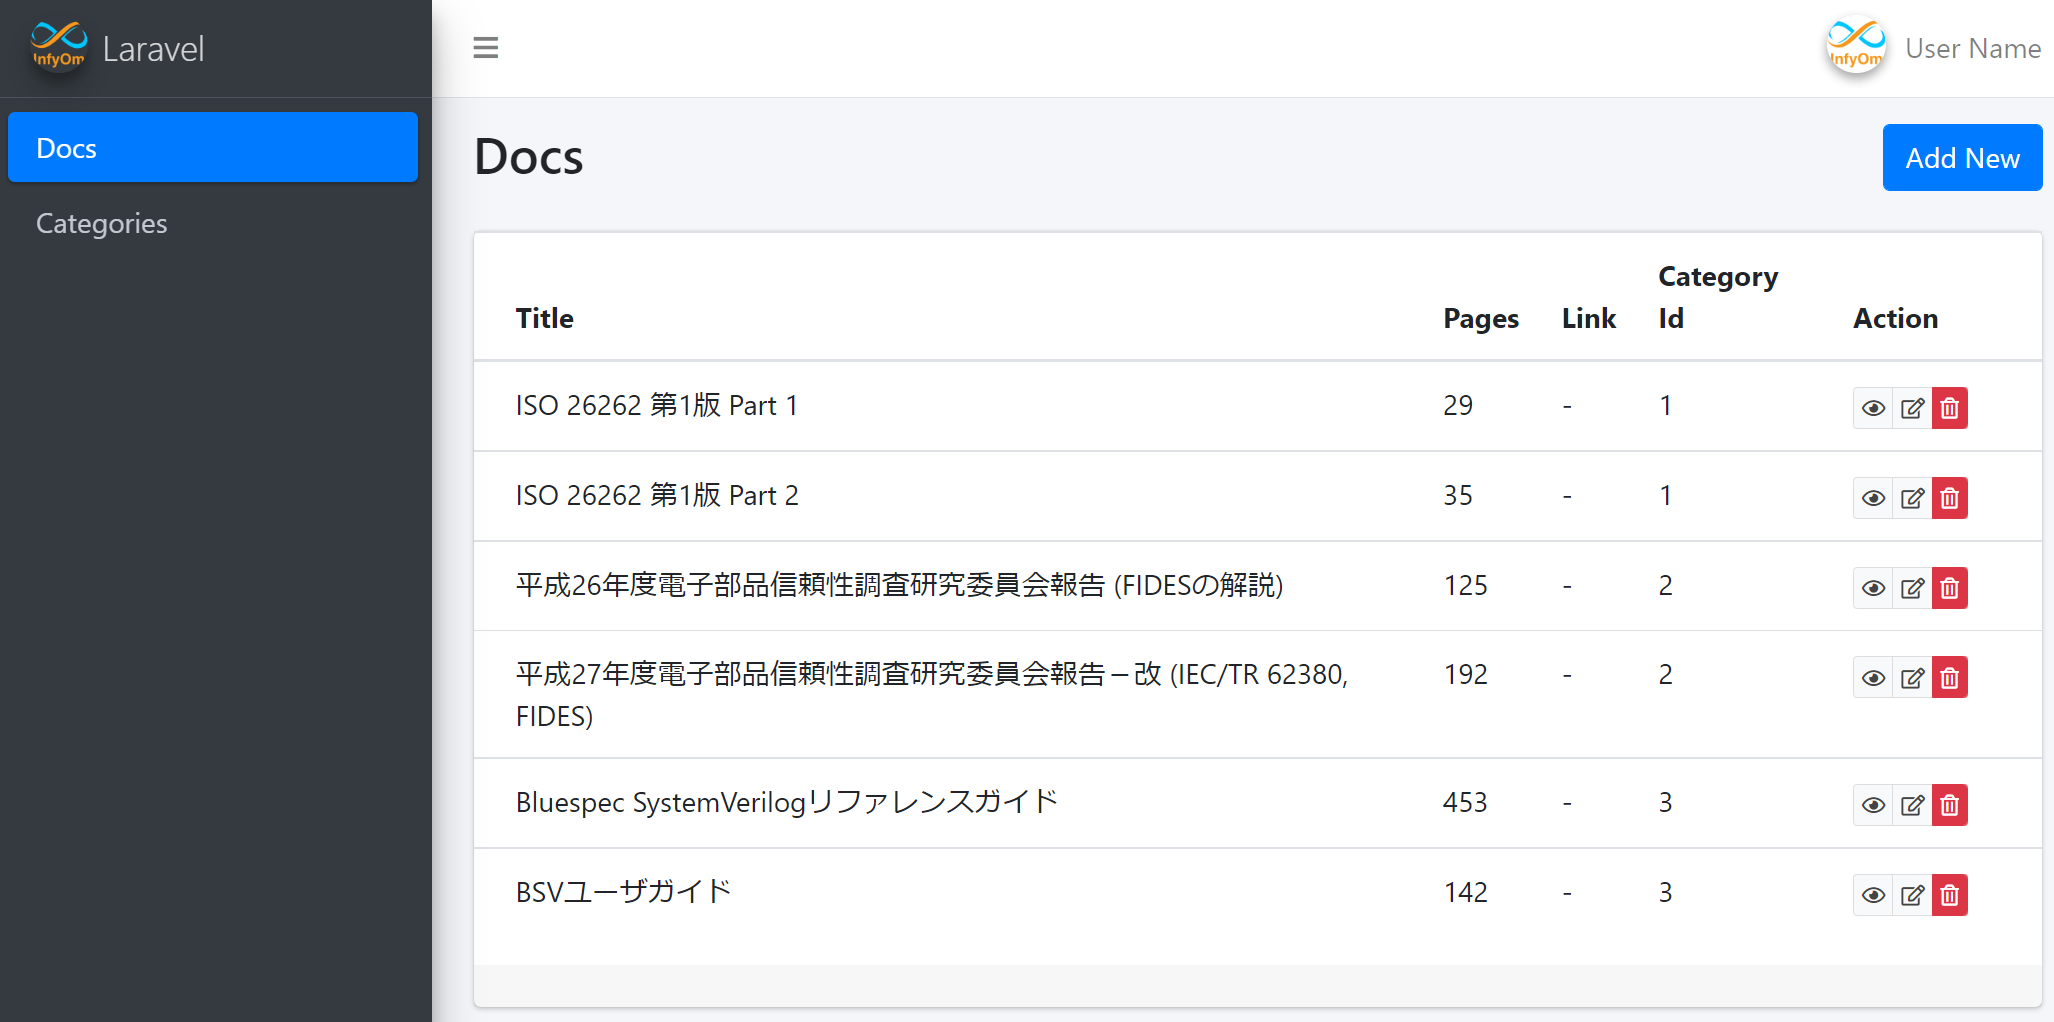Edit ISO 26262 第1版 Part 1 document
Image resolution: width=2054 pixels, height=1022 pixels.
(x=1911, y=408)
